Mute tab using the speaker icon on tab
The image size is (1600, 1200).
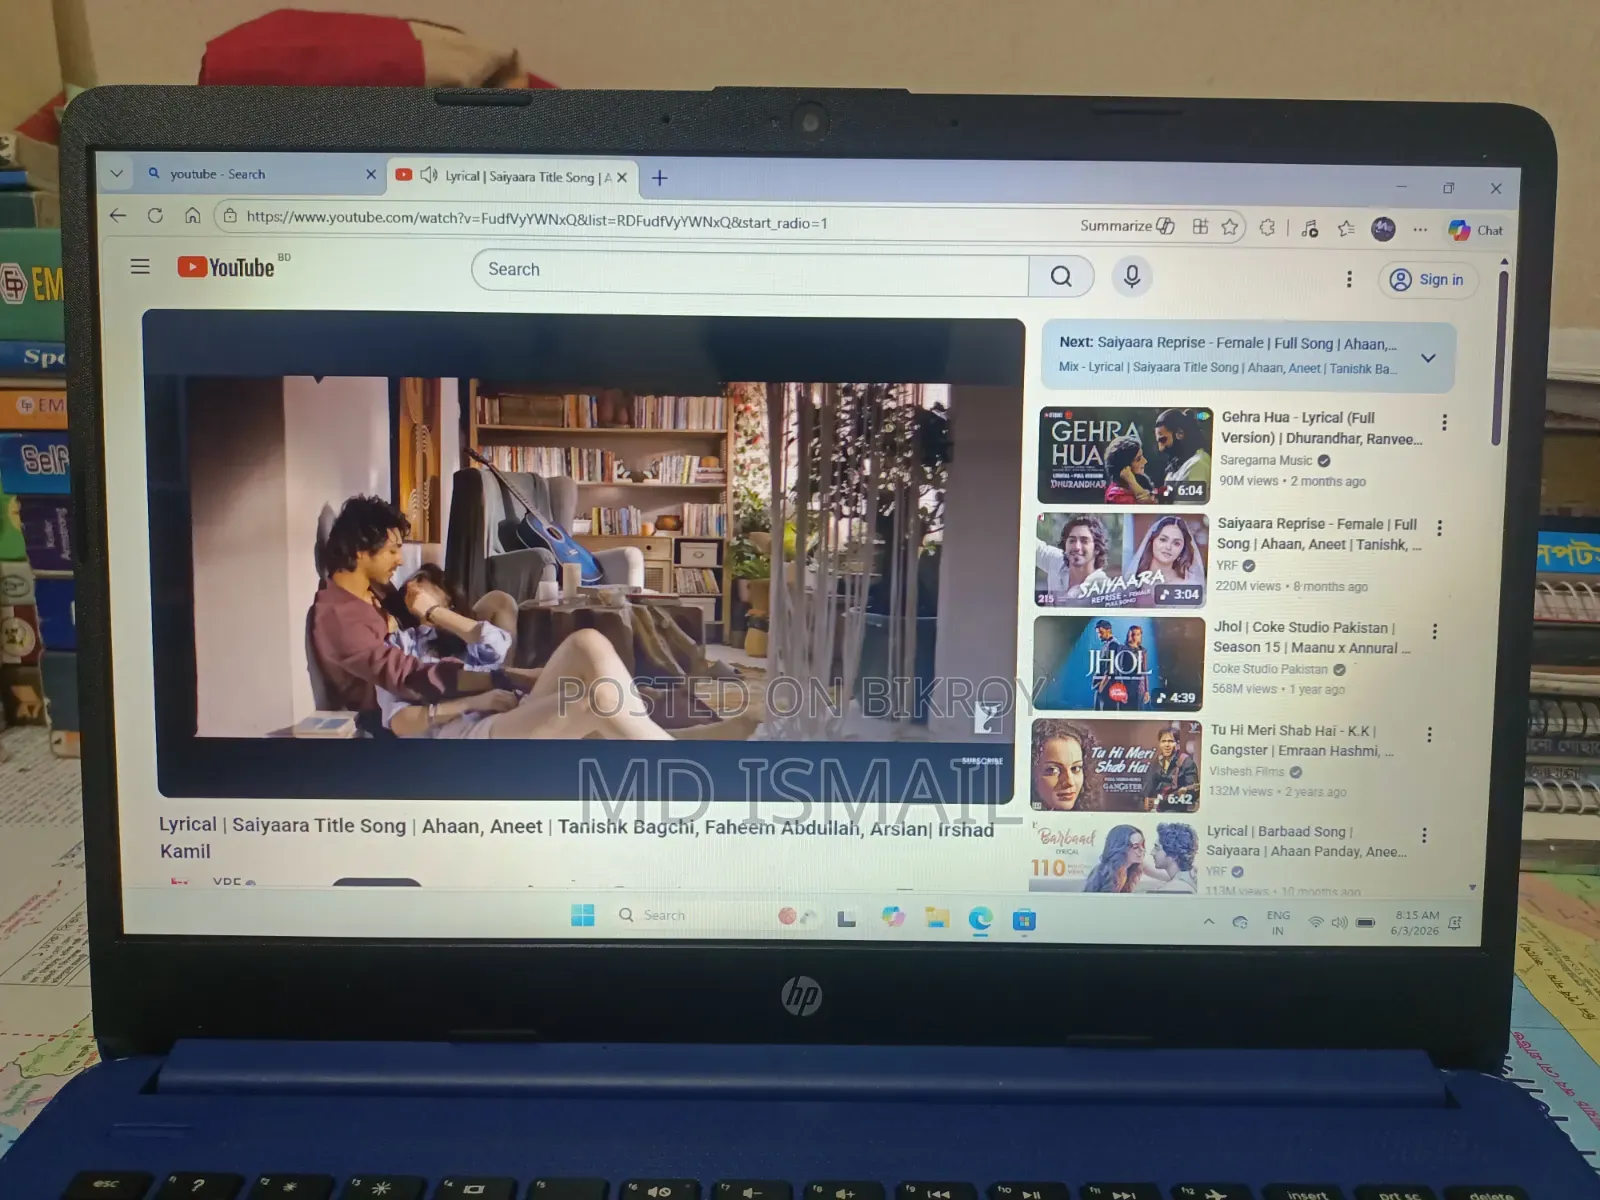pyautogui.click(x=429, y=175)
